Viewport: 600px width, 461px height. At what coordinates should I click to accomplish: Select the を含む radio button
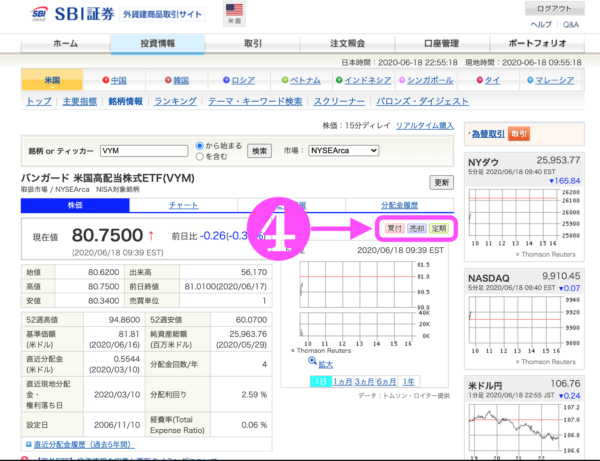tap(199, 156)
